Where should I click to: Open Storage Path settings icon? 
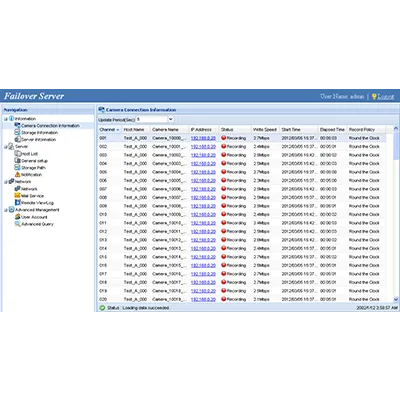coord(17,168)
